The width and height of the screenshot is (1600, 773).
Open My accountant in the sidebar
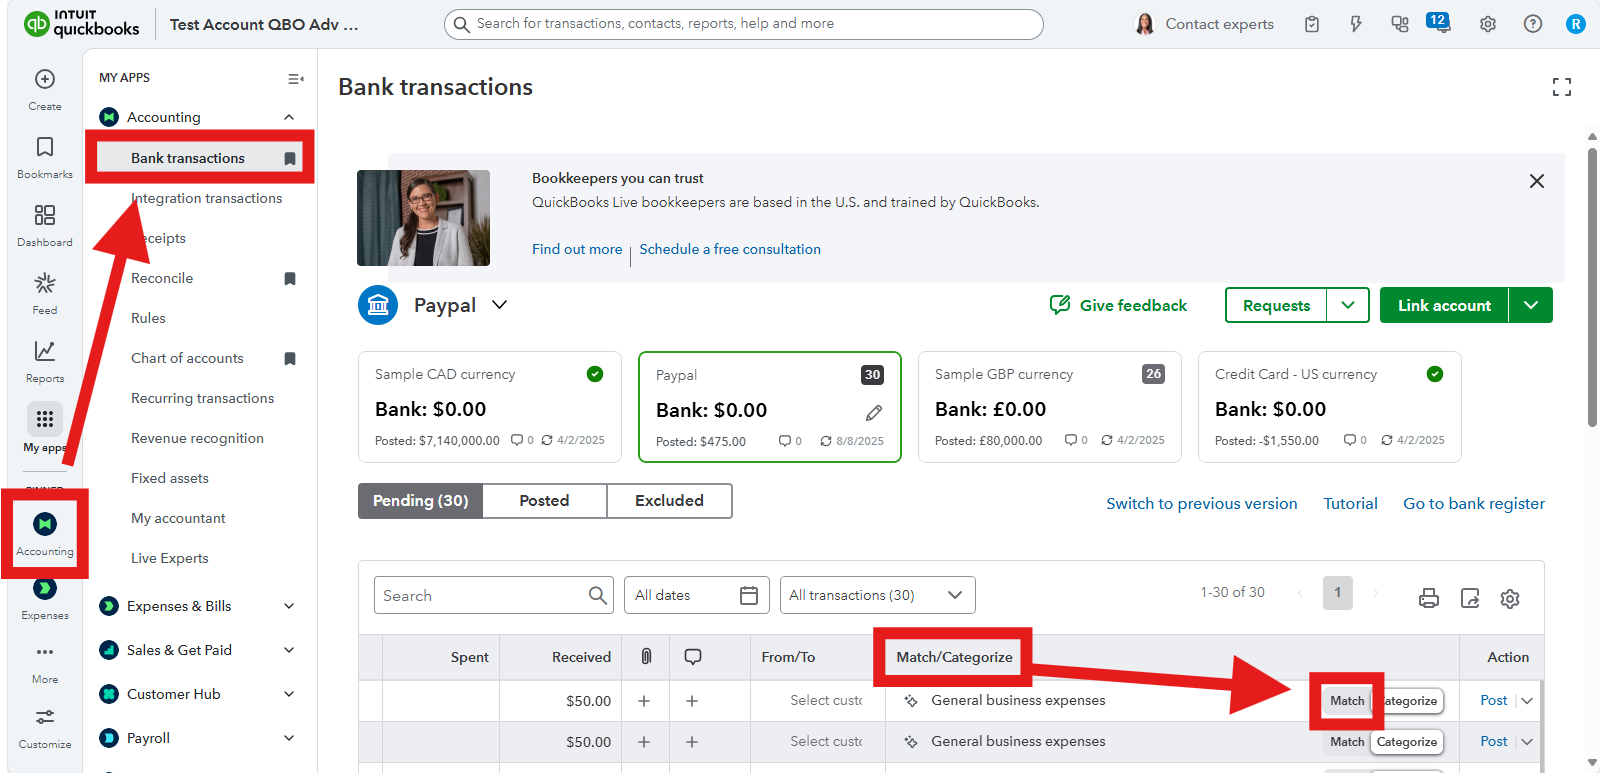pos(178,518)
